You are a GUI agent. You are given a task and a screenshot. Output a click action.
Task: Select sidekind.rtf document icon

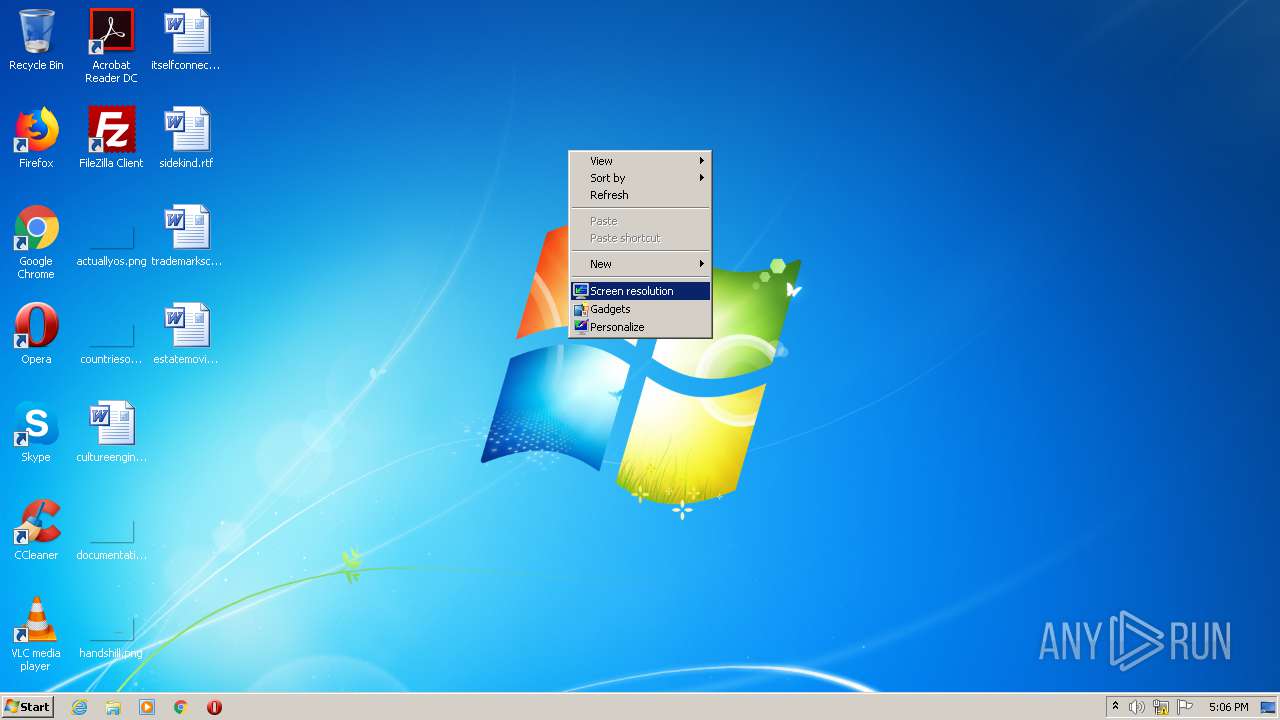[x=186, y=138]
